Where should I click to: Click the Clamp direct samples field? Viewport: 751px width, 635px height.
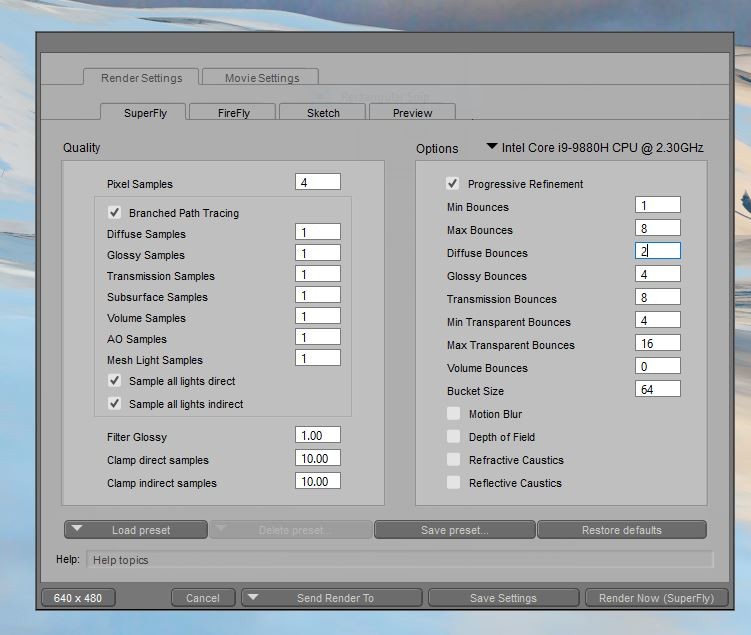click(x=318, y=458)
